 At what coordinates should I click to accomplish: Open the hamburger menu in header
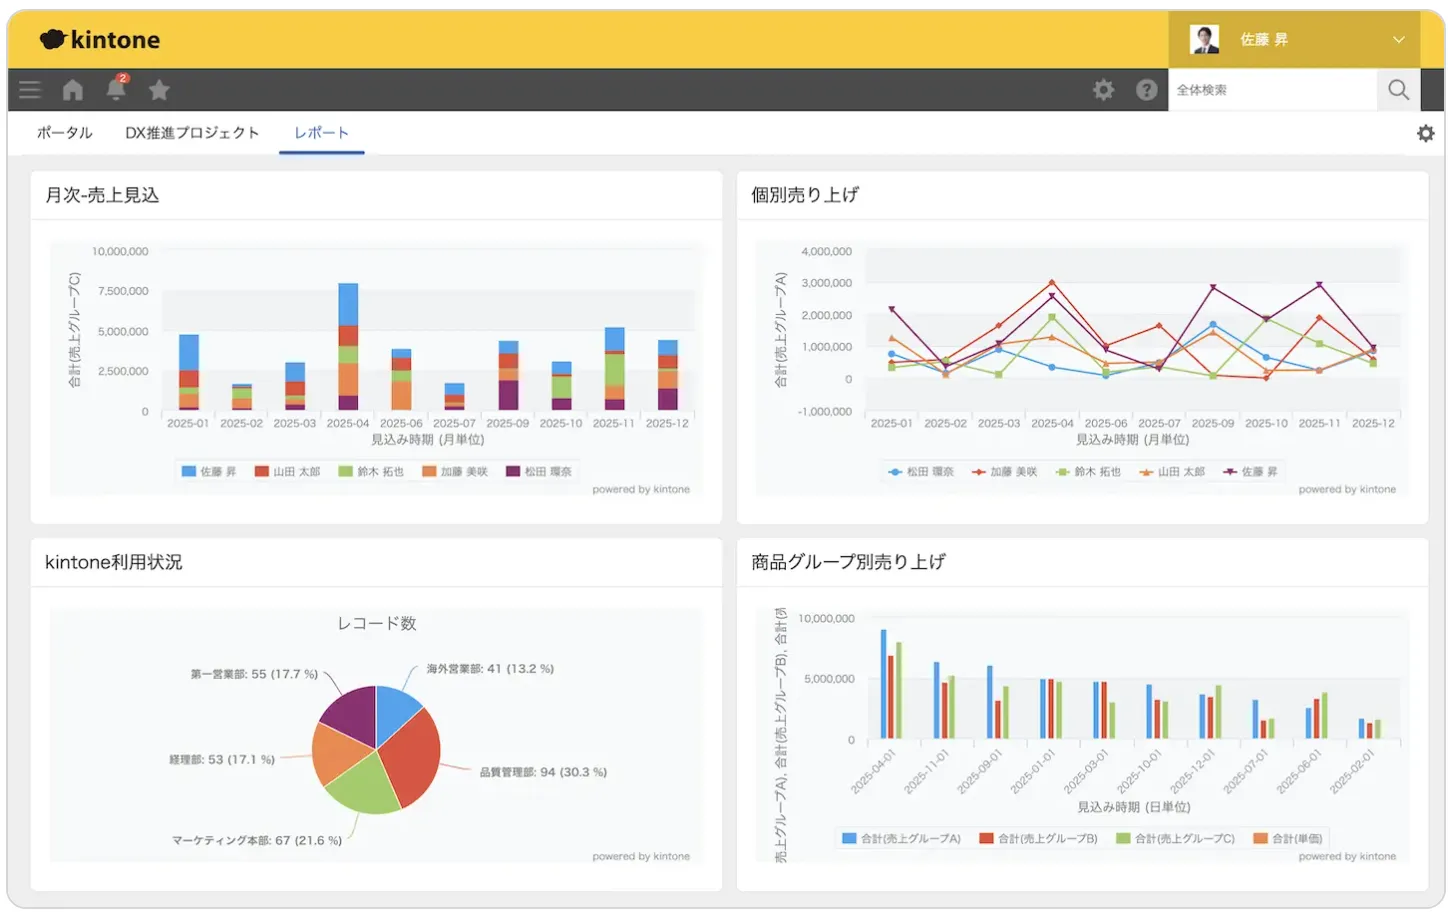click(x=30, y=90)
